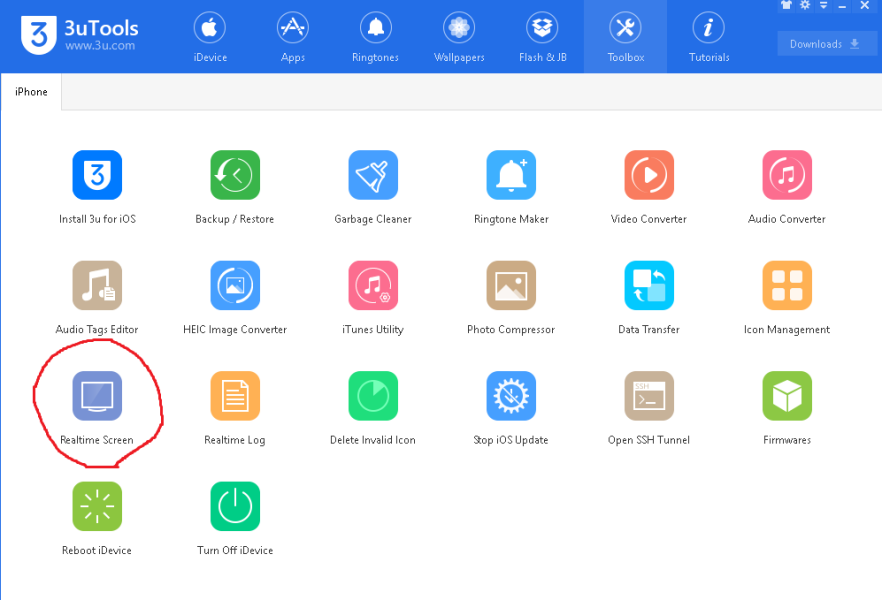
Task: Select the iPhone device tab
Action: tap(31, 92)
